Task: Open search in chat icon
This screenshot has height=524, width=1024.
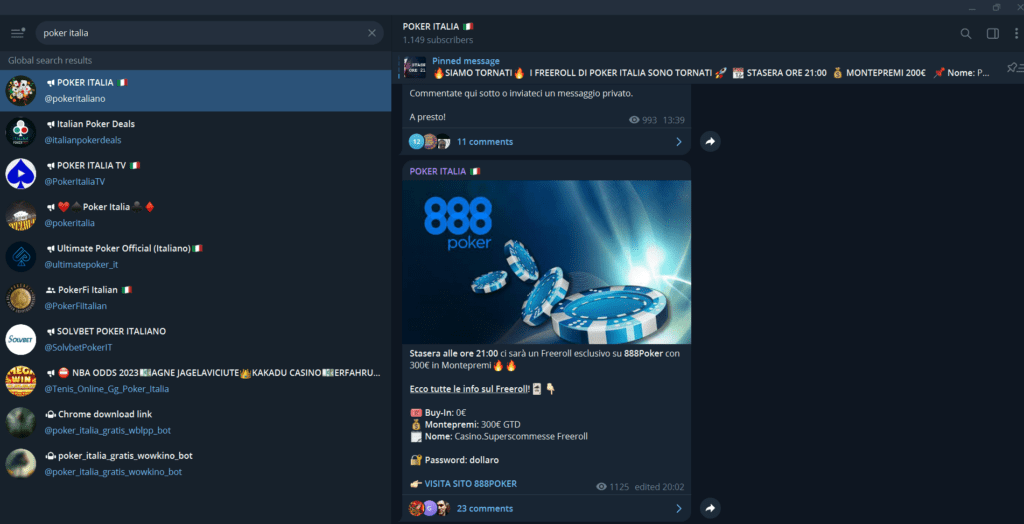Action: click(966, 33)
